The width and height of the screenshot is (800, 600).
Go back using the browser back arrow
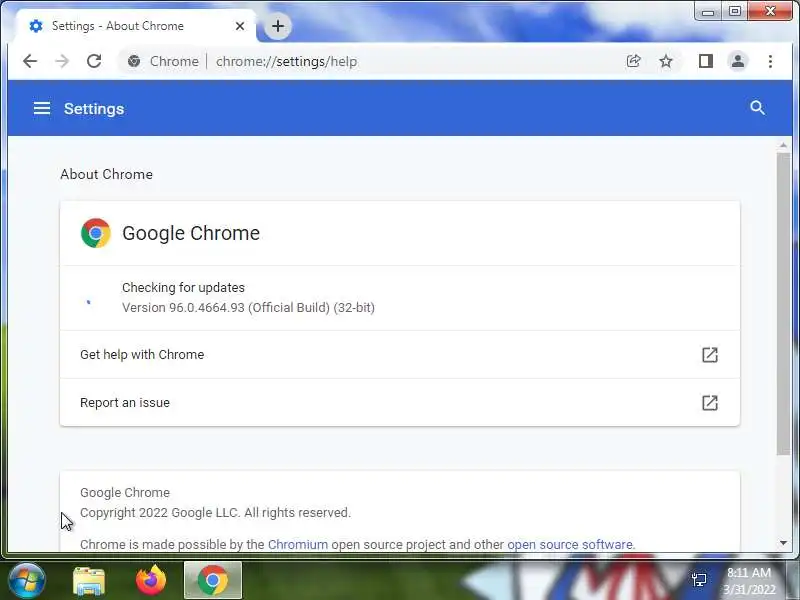pos(30,61)
